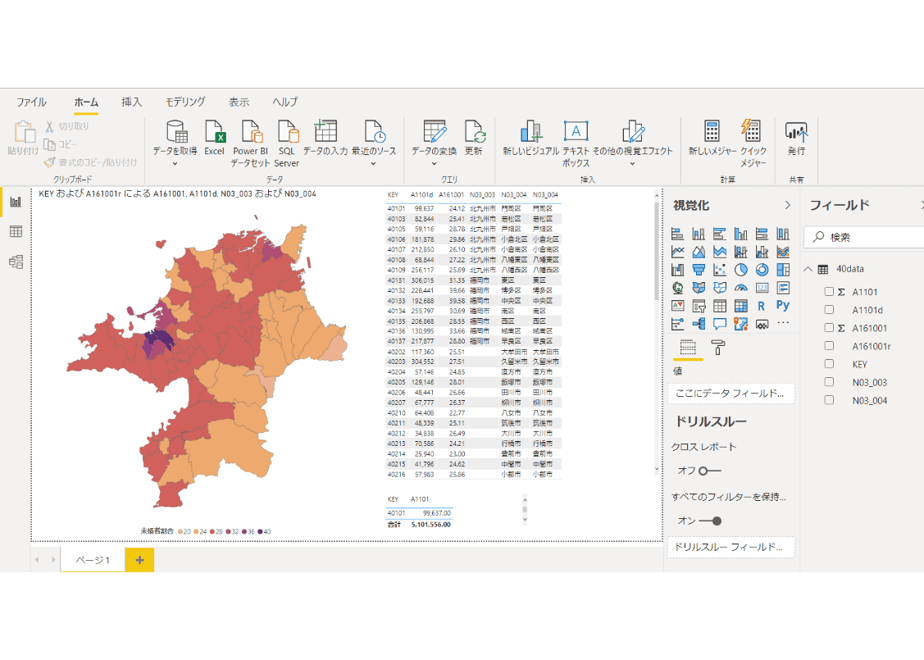Select the funnel chart visual
The image size is (924, 660).
pyautogui.click(x=699, y=270)
